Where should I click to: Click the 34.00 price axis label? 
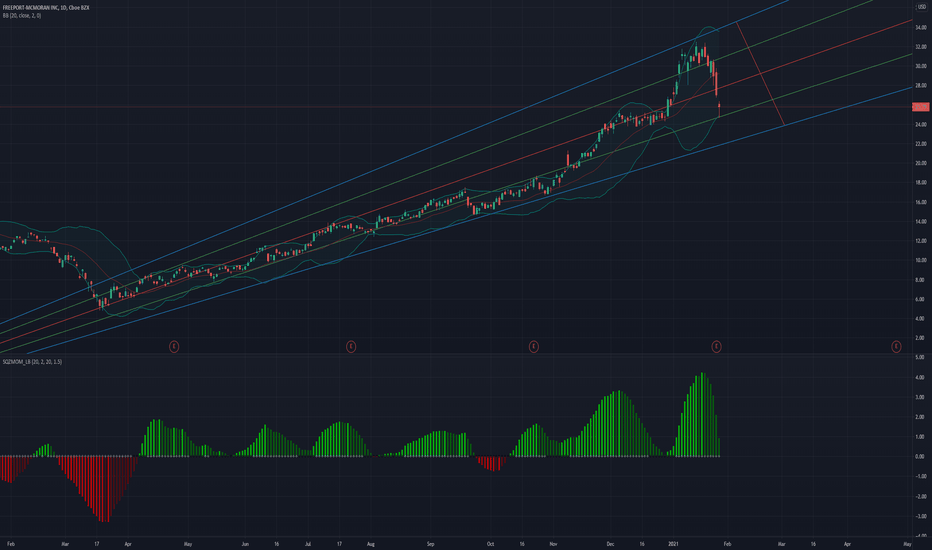coord(920,27)
